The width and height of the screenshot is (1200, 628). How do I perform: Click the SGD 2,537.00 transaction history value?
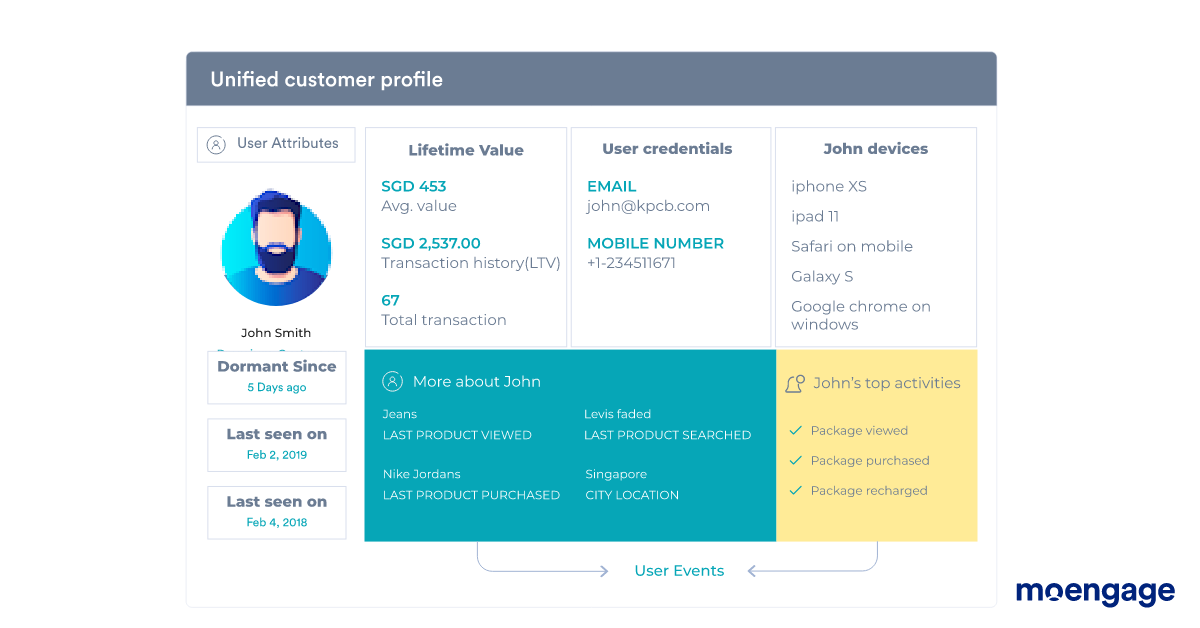[x=430, y=242]
